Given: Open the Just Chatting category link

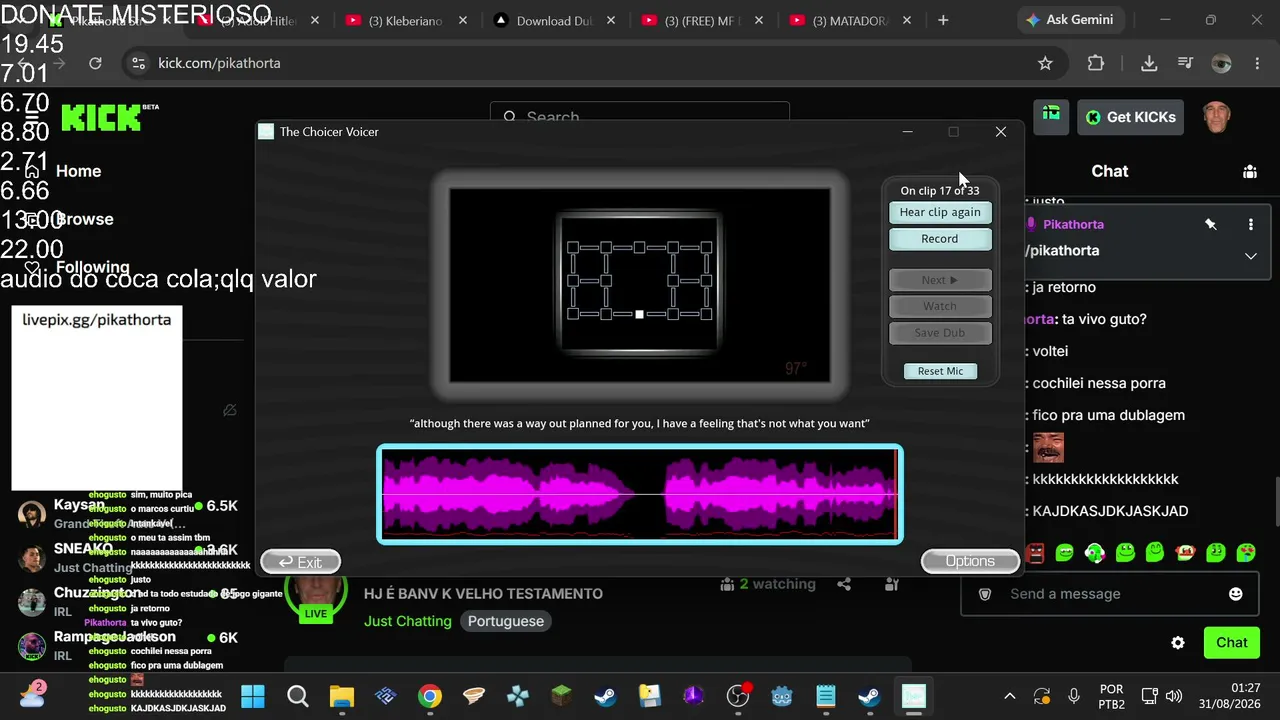Looking at the screenshot, I should 408,621.
